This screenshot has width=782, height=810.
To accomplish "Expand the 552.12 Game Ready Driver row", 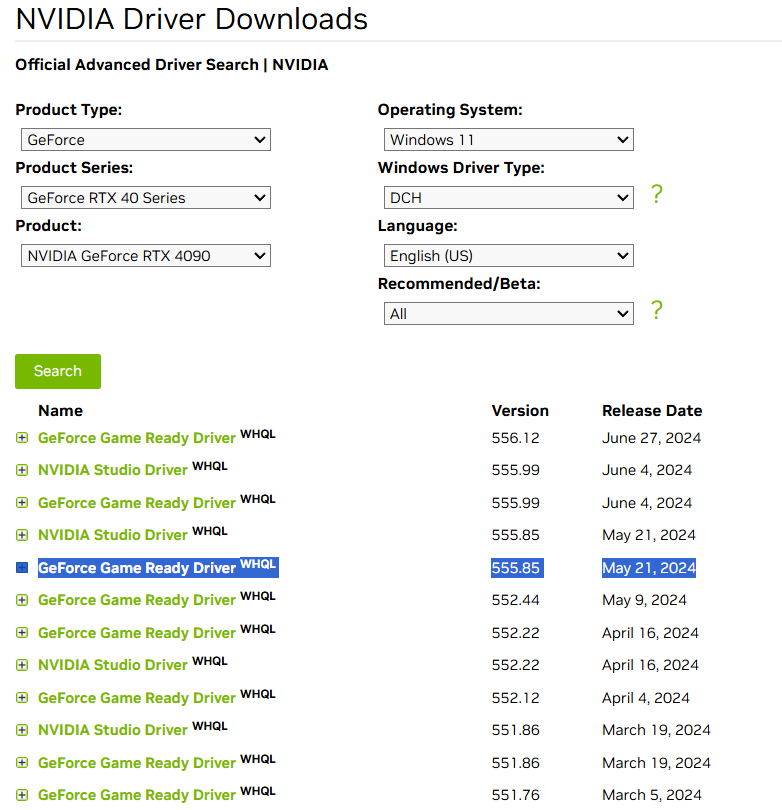I will coord(22,698).
